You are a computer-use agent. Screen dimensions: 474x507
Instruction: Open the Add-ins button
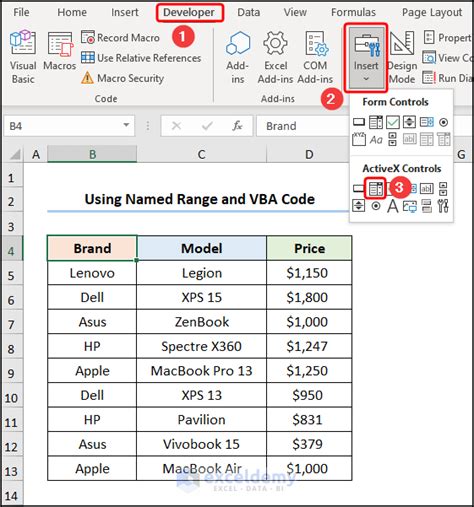237,57
